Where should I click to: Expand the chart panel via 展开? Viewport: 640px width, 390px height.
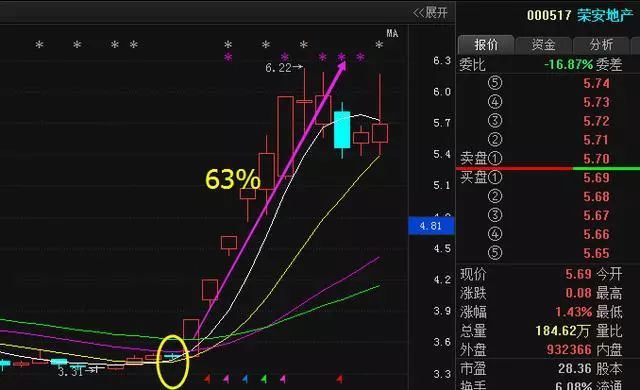tap(430, 13)
